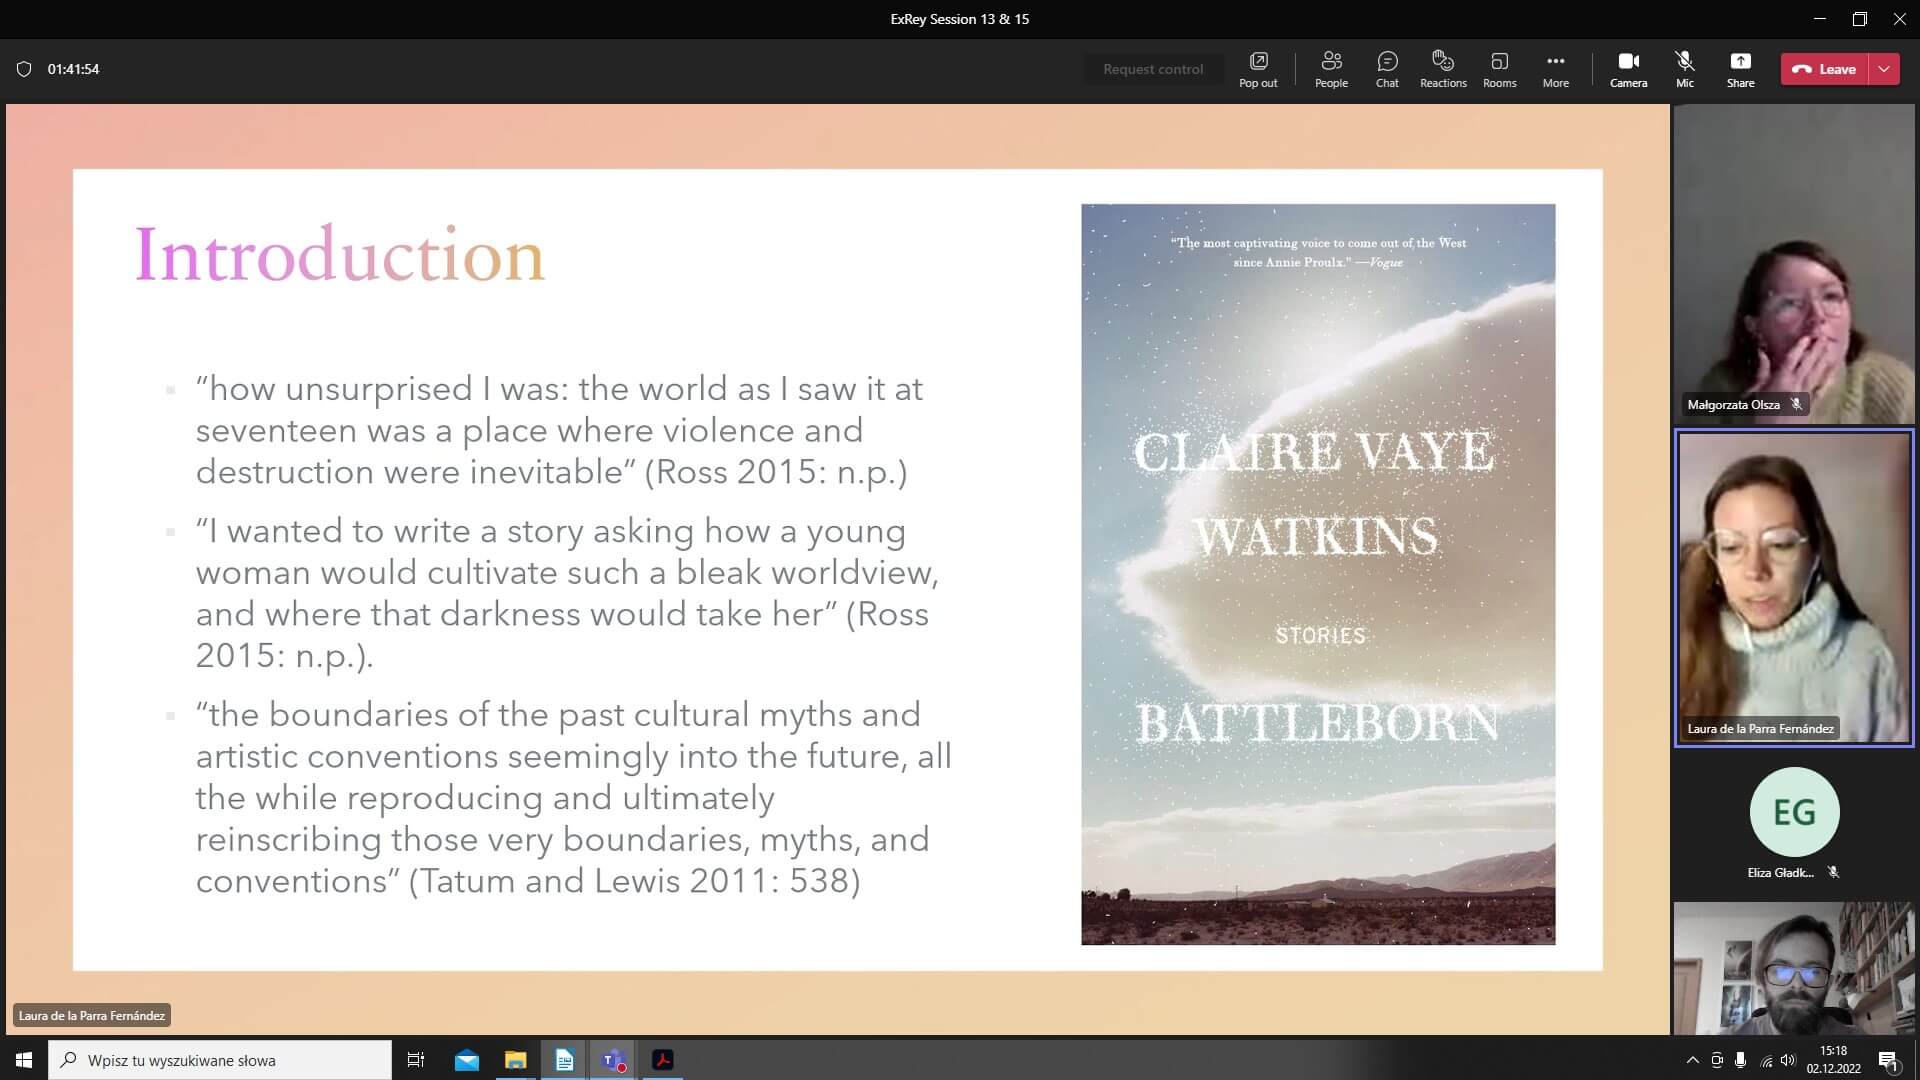Click the presenter label on the shared slide
The image size is (1920, 1080).
92,1015
